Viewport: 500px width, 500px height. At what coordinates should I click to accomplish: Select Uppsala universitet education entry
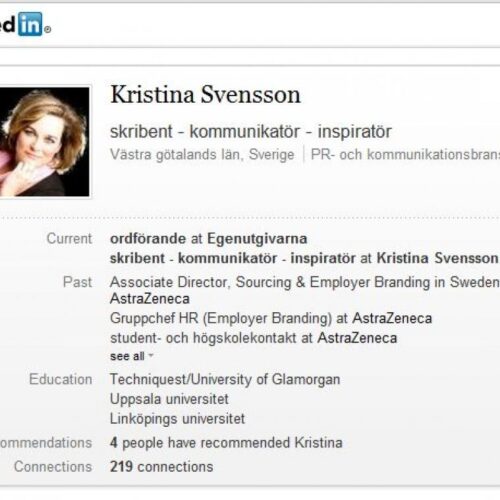169,399
